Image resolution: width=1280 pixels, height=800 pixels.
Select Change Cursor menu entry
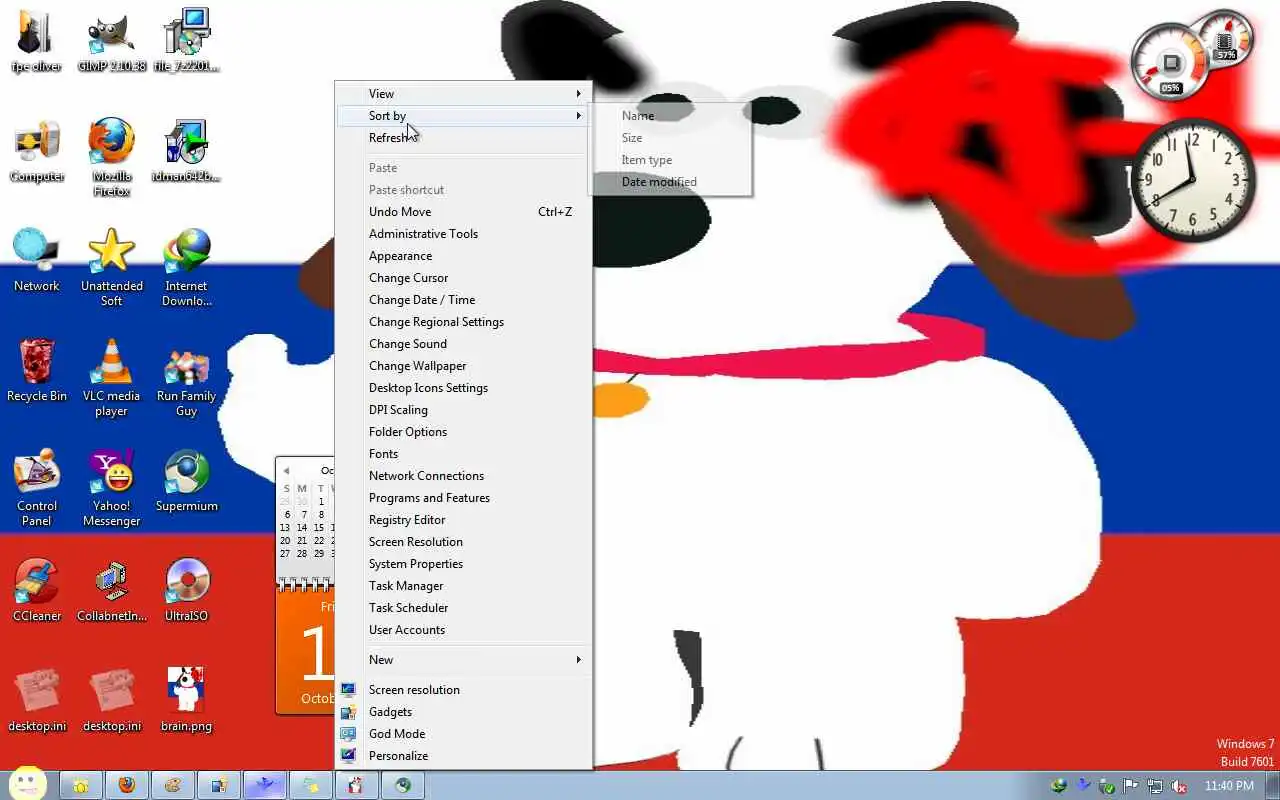[463, 278]
